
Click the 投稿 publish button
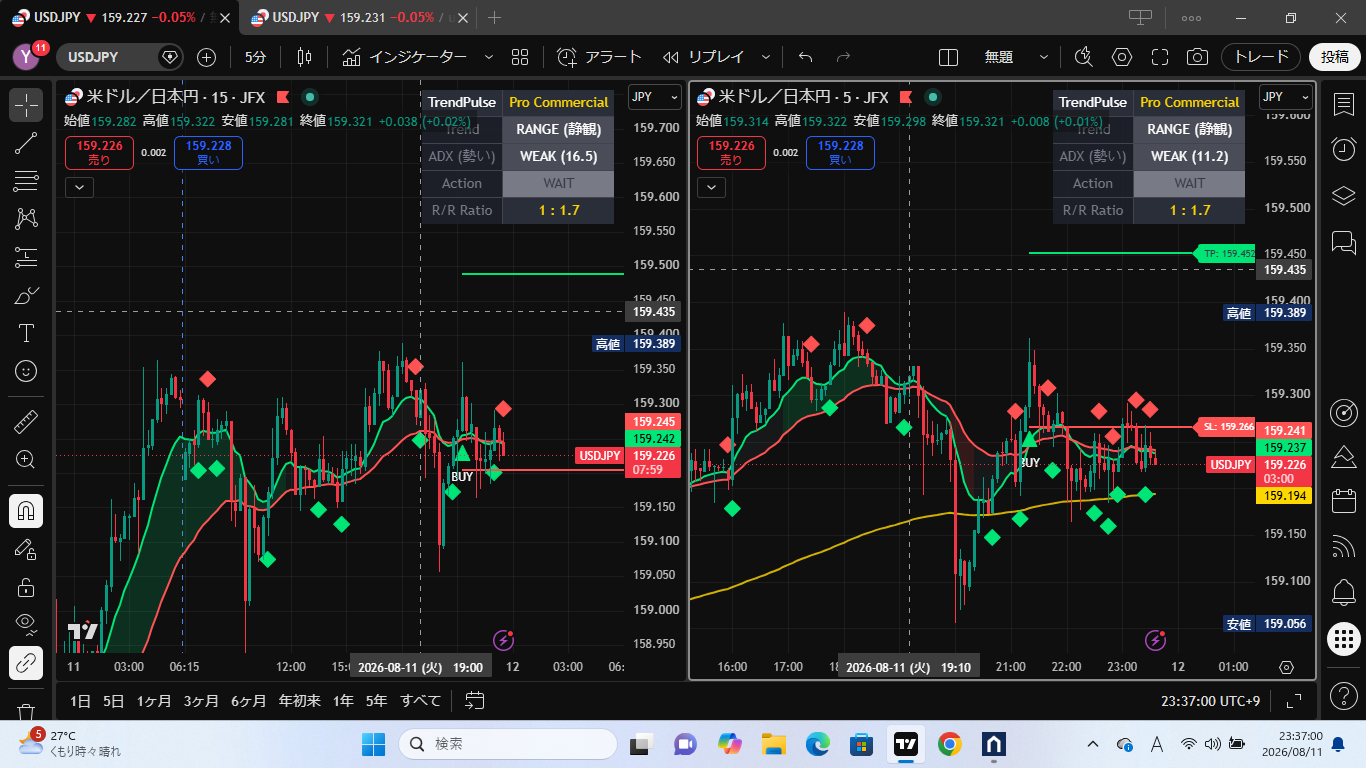(1335, 57)
